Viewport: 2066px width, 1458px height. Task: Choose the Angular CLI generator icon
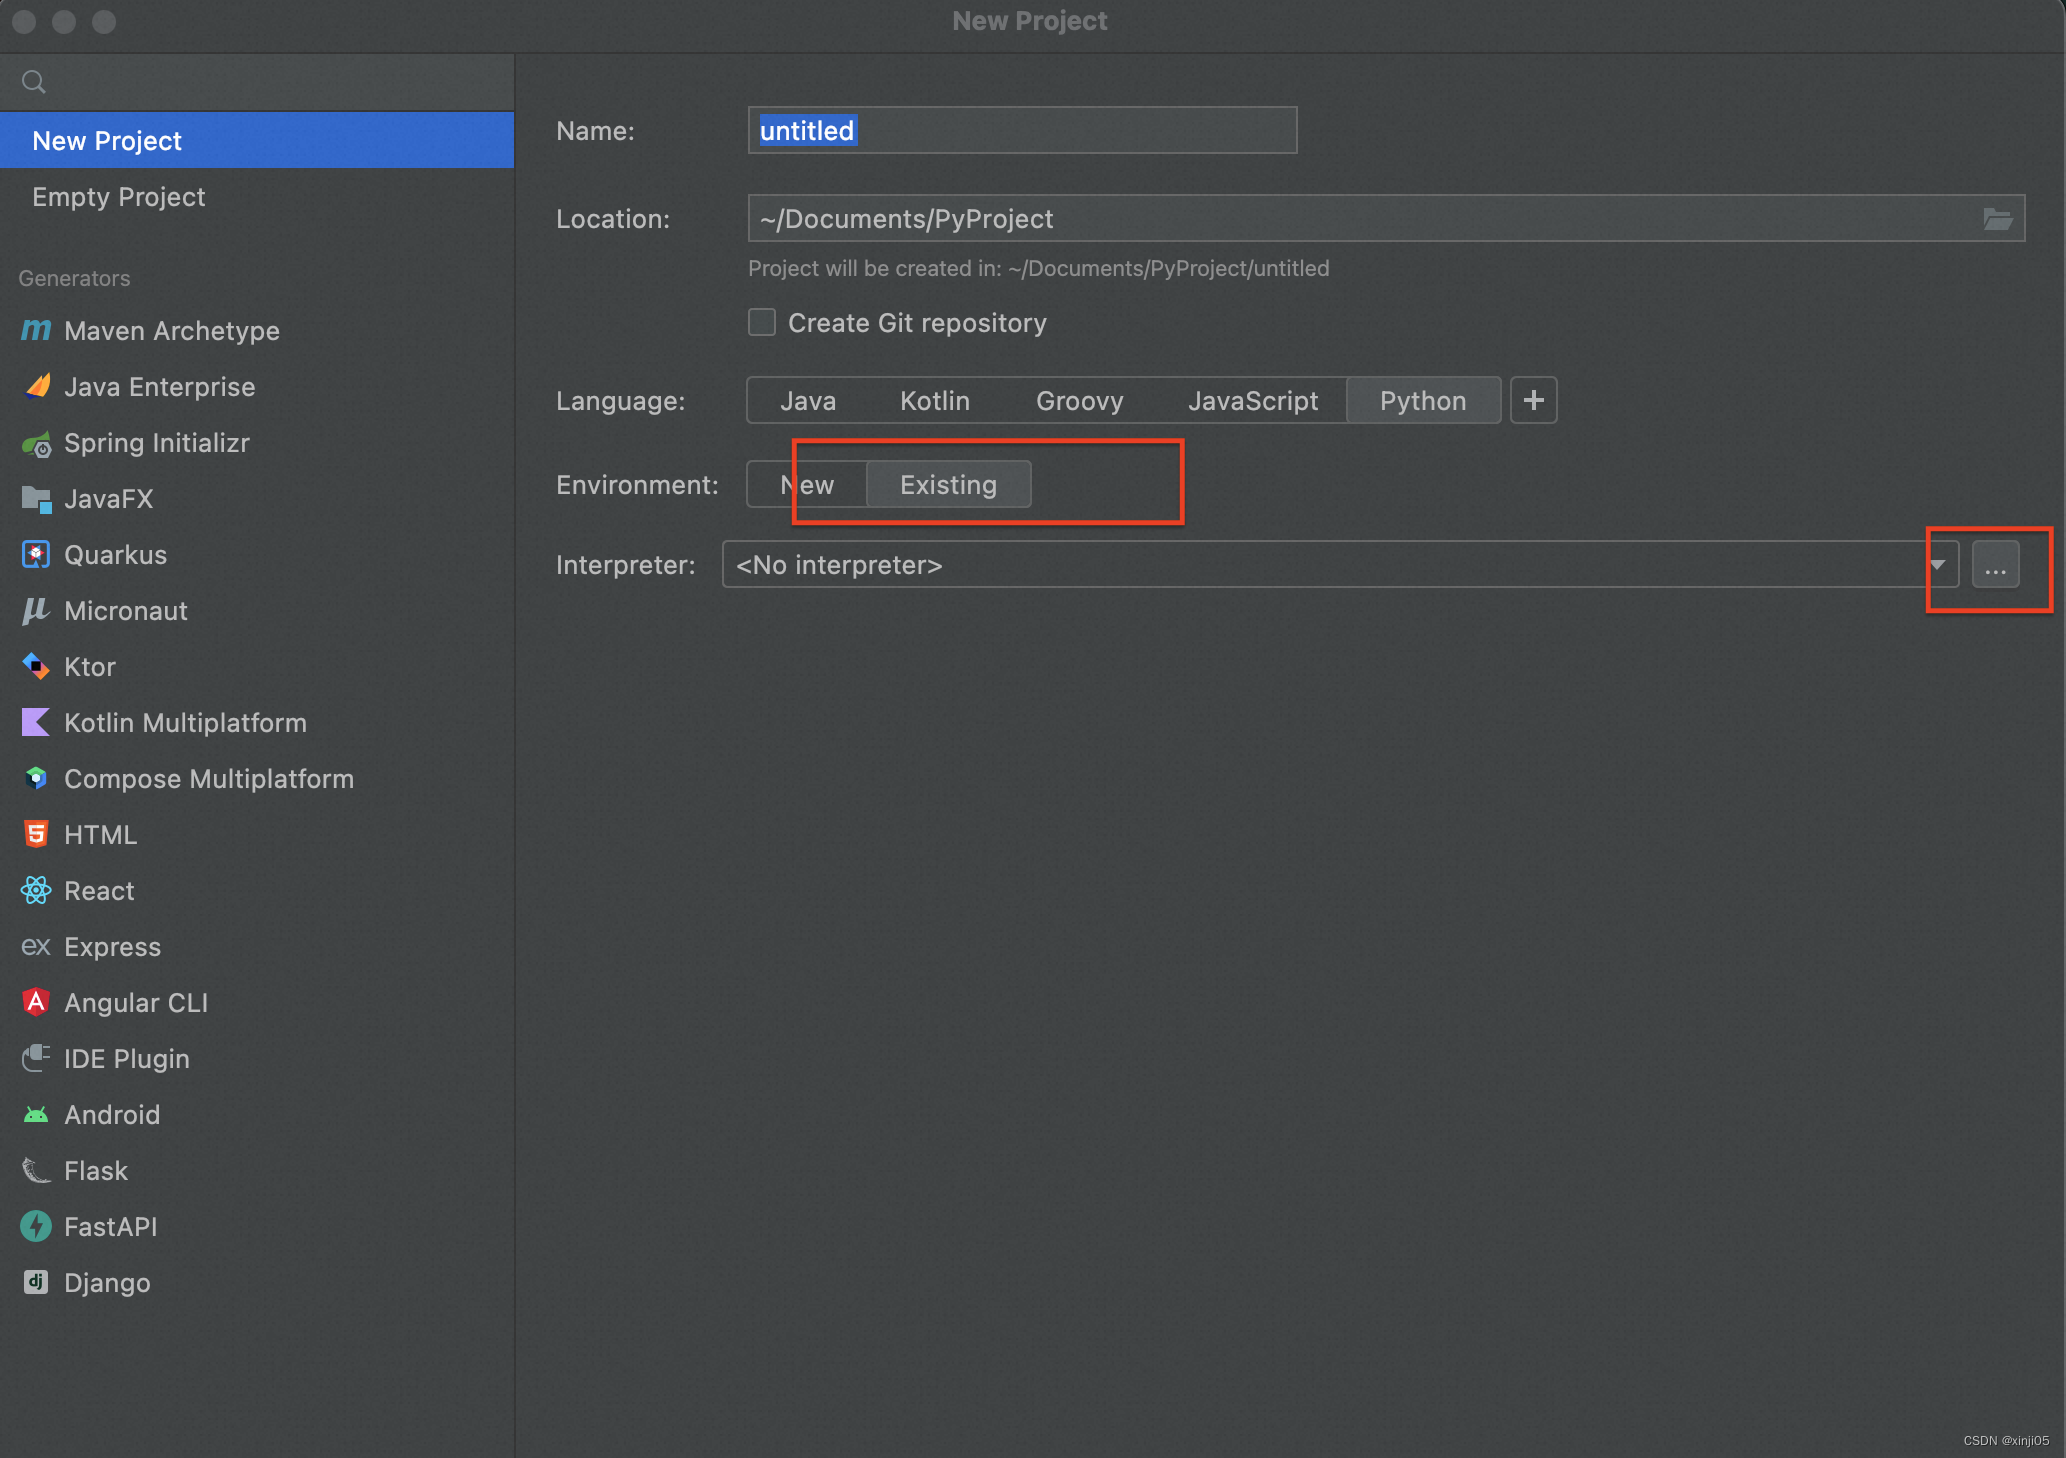[x=36, y=1003]
